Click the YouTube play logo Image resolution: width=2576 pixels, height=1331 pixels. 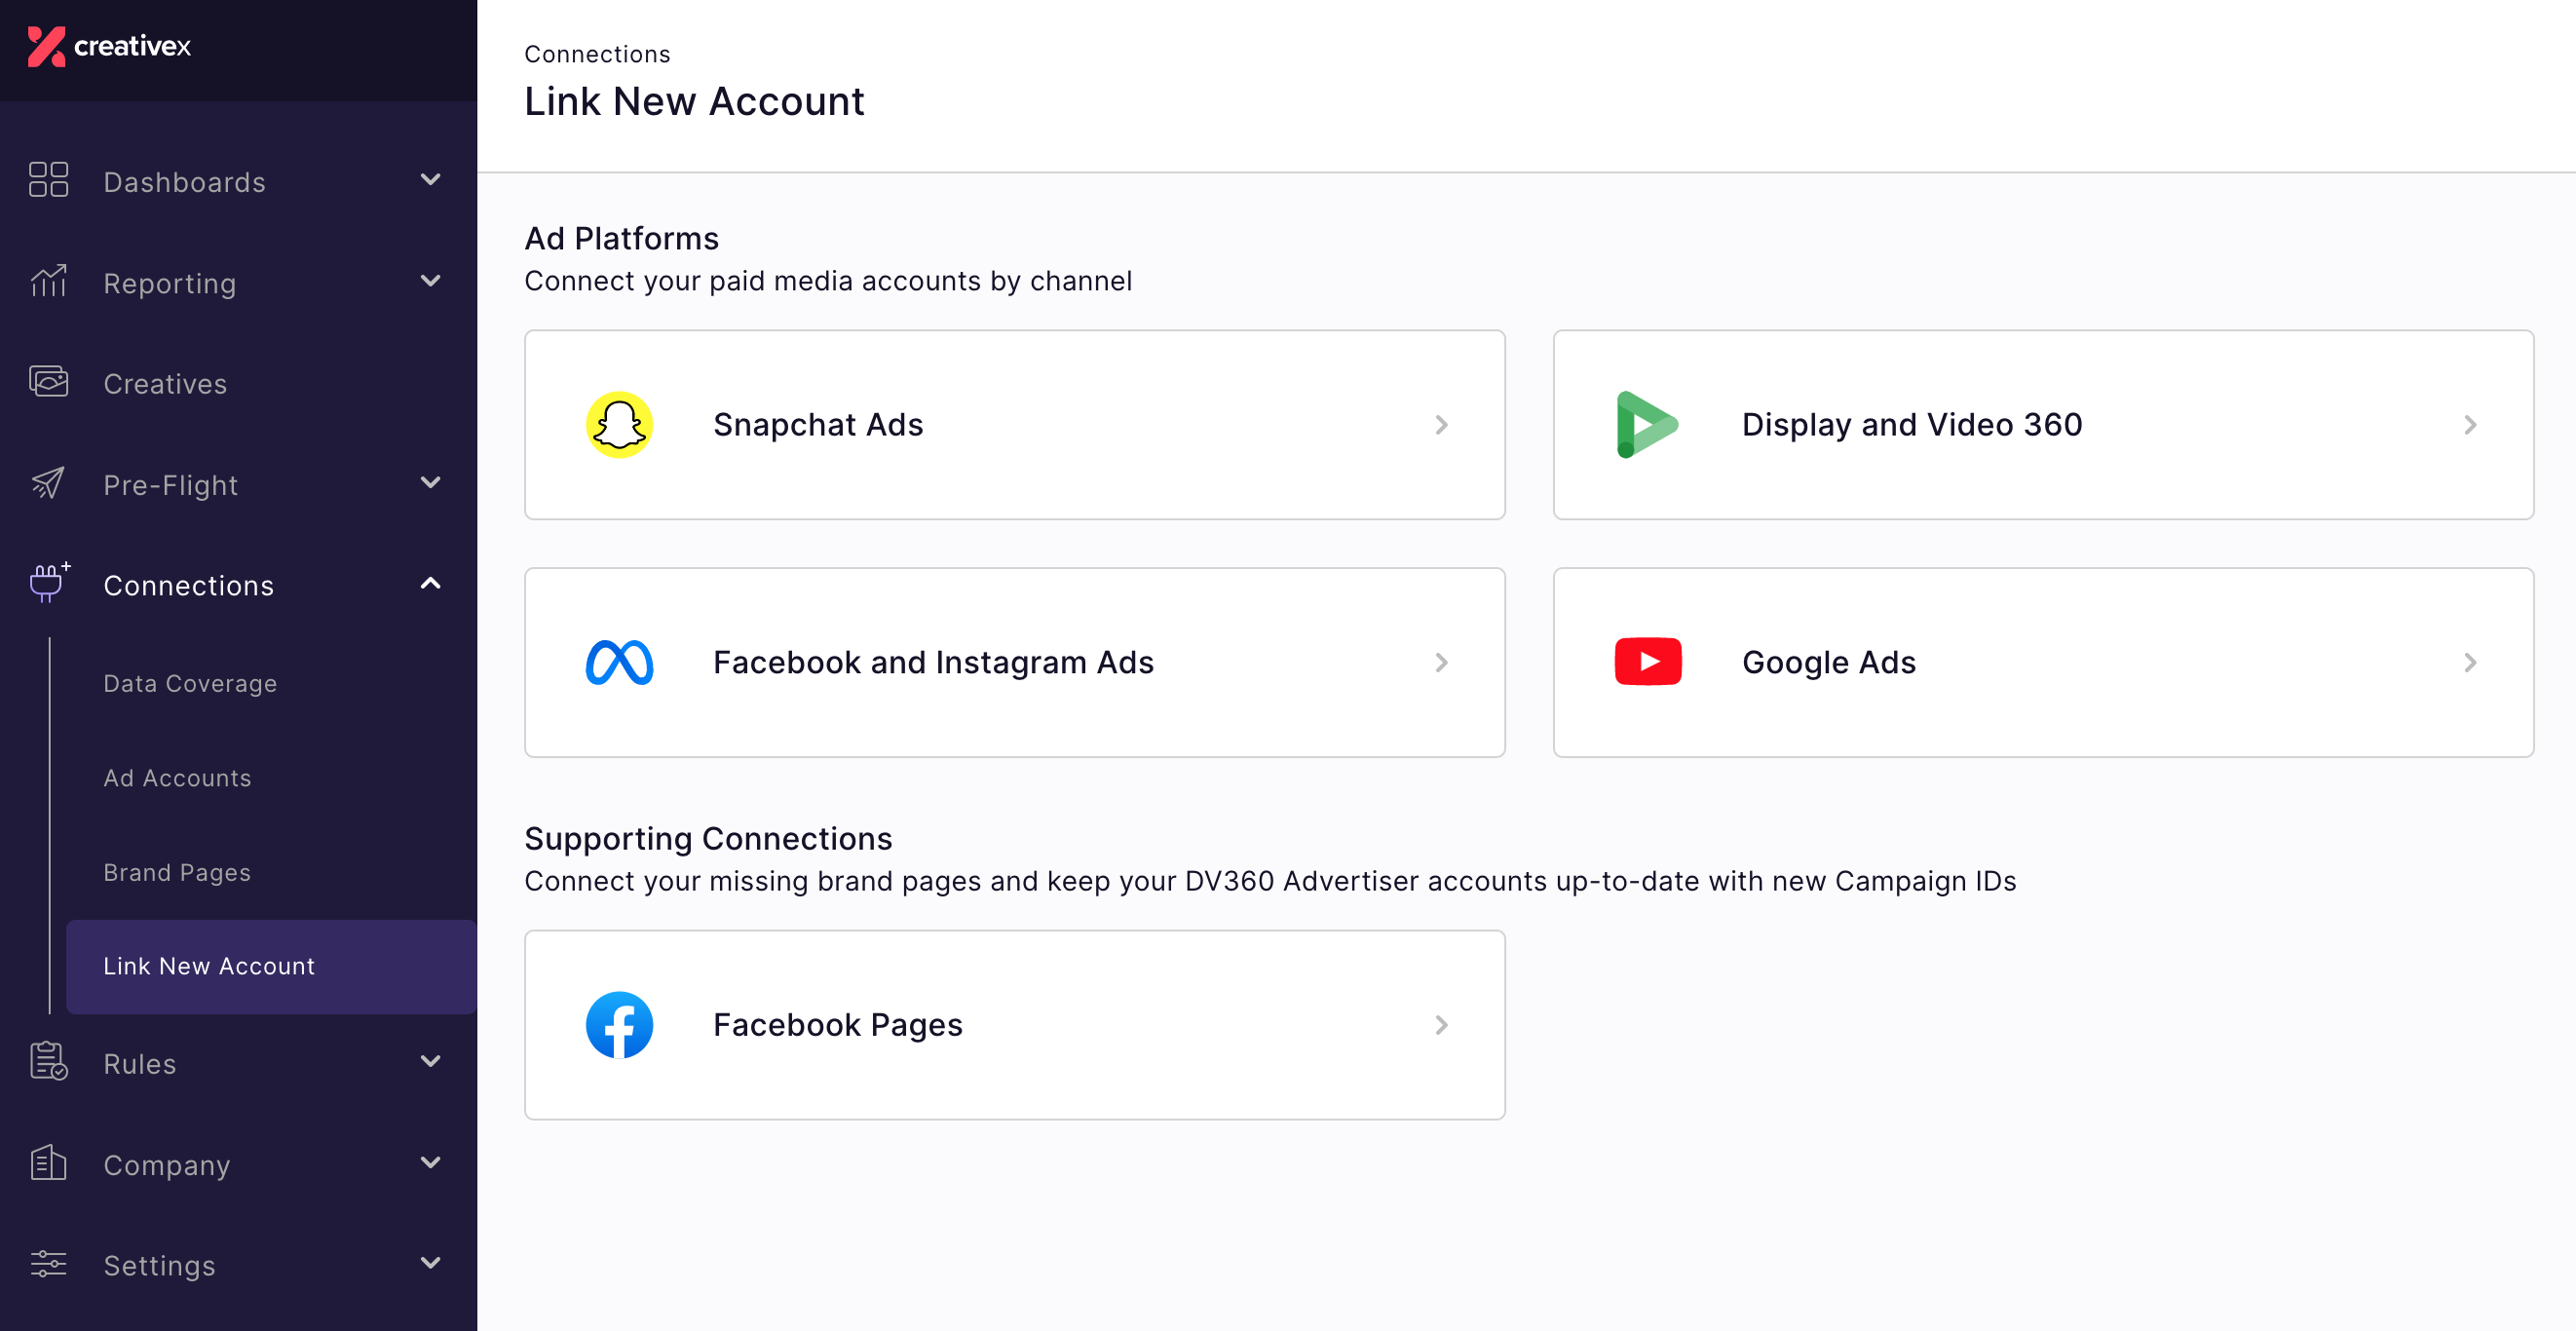click(1647, 662)
